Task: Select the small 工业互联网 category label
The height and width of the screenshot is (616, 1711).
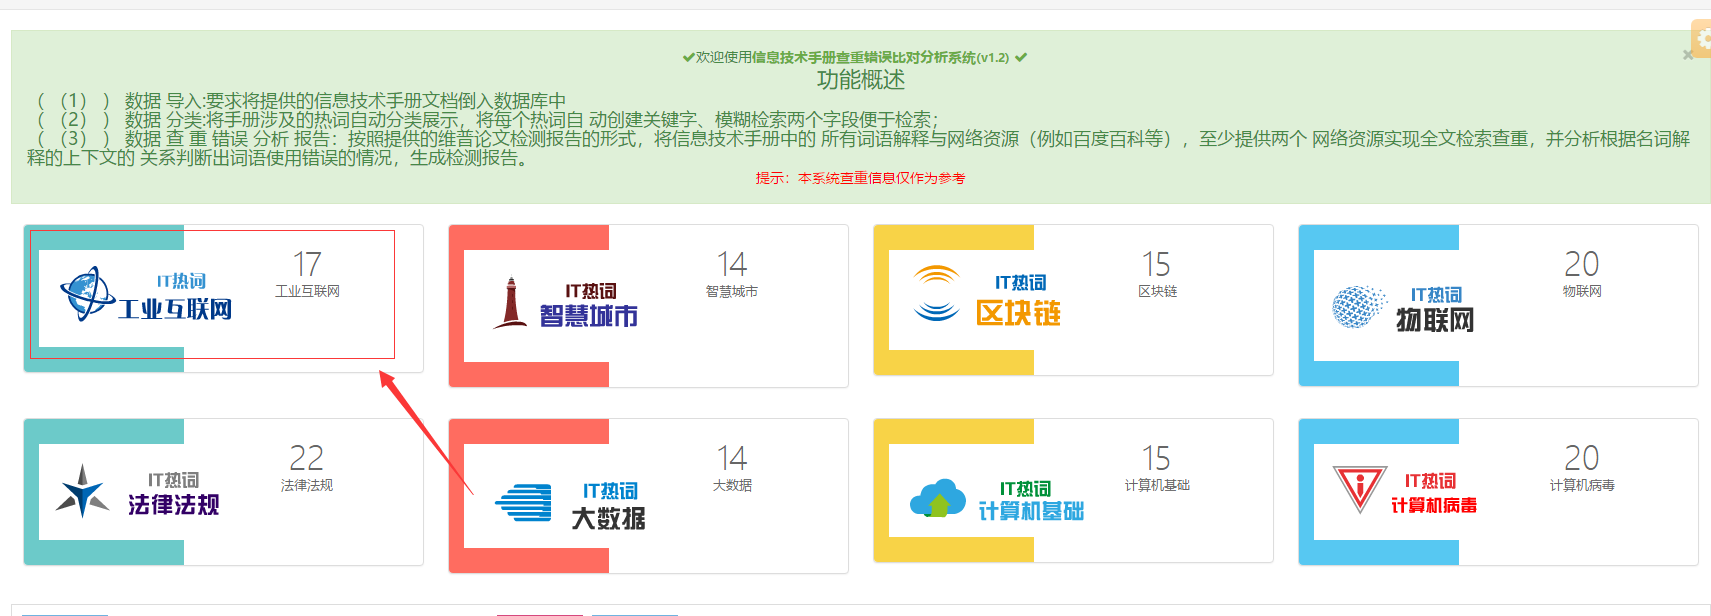Action: point(307,291)
